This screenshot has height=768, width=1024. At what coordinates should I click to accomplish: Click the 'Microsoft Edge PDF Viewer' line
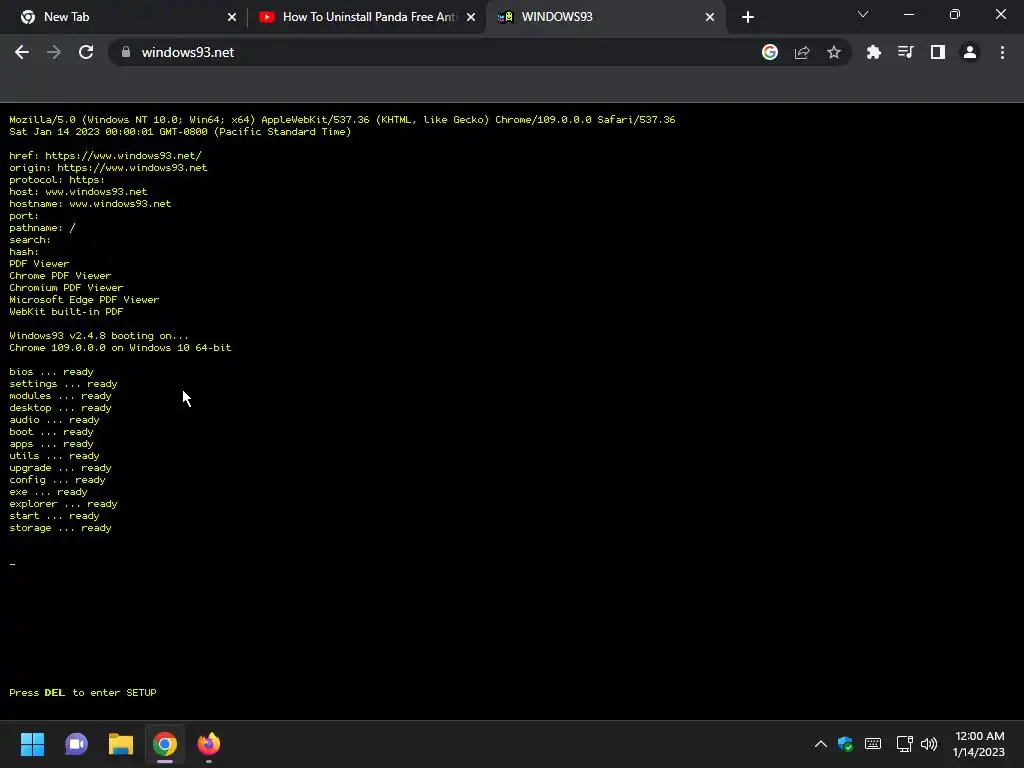pos(84,300)
